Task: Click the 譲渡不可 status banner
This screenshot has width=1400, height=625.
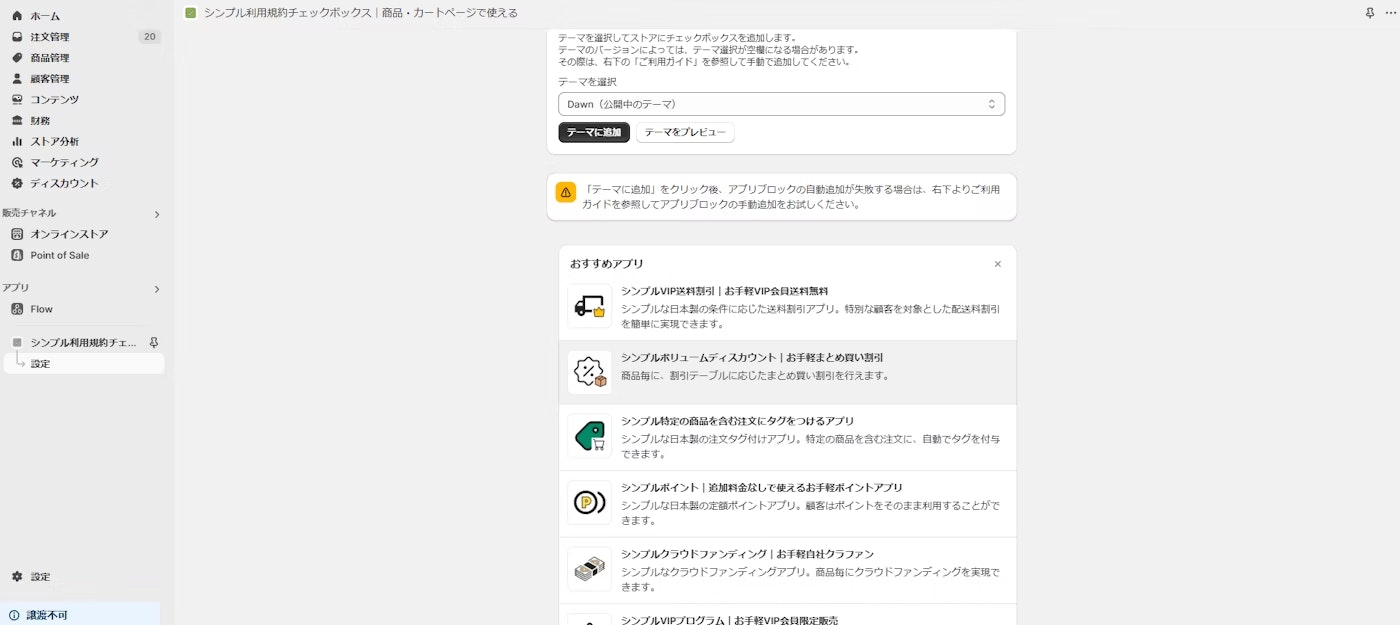Action: pos(80,614)
